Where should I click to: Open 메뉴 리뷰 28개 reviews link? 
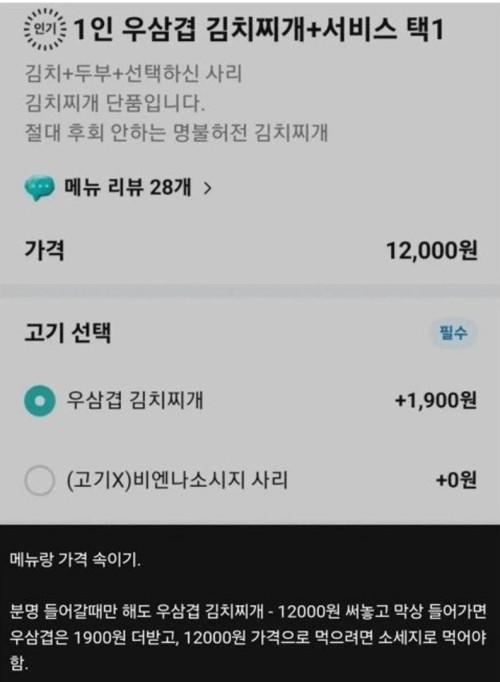click(x=127, y=188)
